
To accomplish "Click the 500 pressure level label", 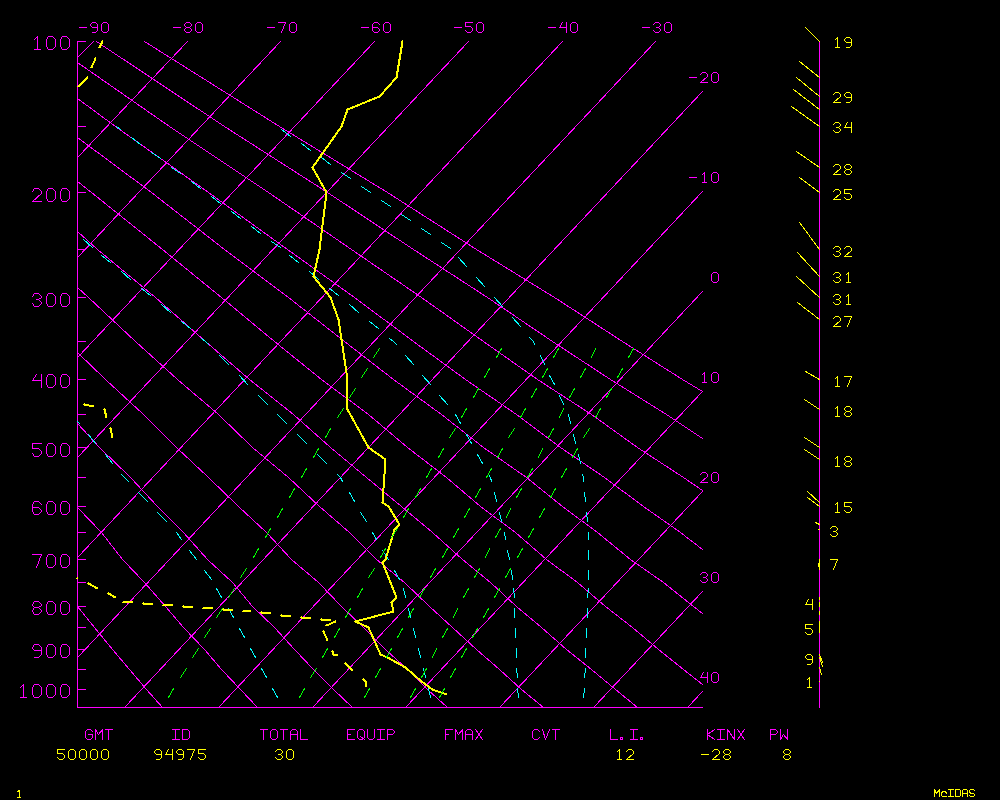I will (x=50, y=450).
